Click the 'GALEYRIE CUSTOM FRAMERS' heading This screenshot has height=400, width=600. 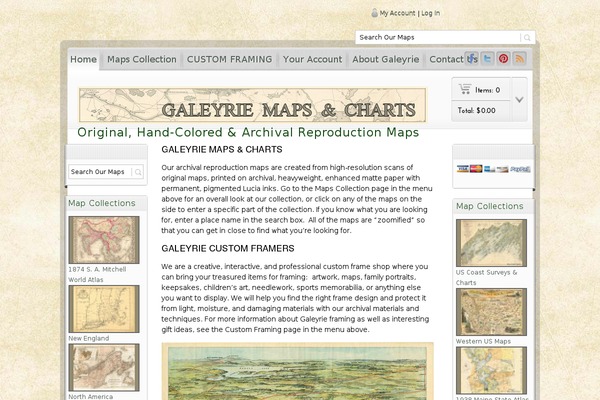pos(228,249)
